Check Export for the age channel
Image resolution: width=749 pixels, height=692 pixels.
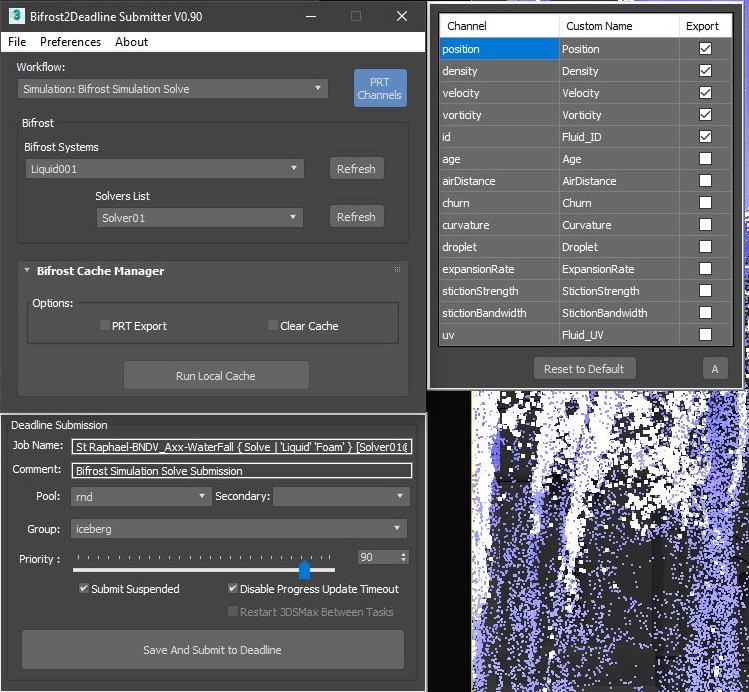coord(705,159)
